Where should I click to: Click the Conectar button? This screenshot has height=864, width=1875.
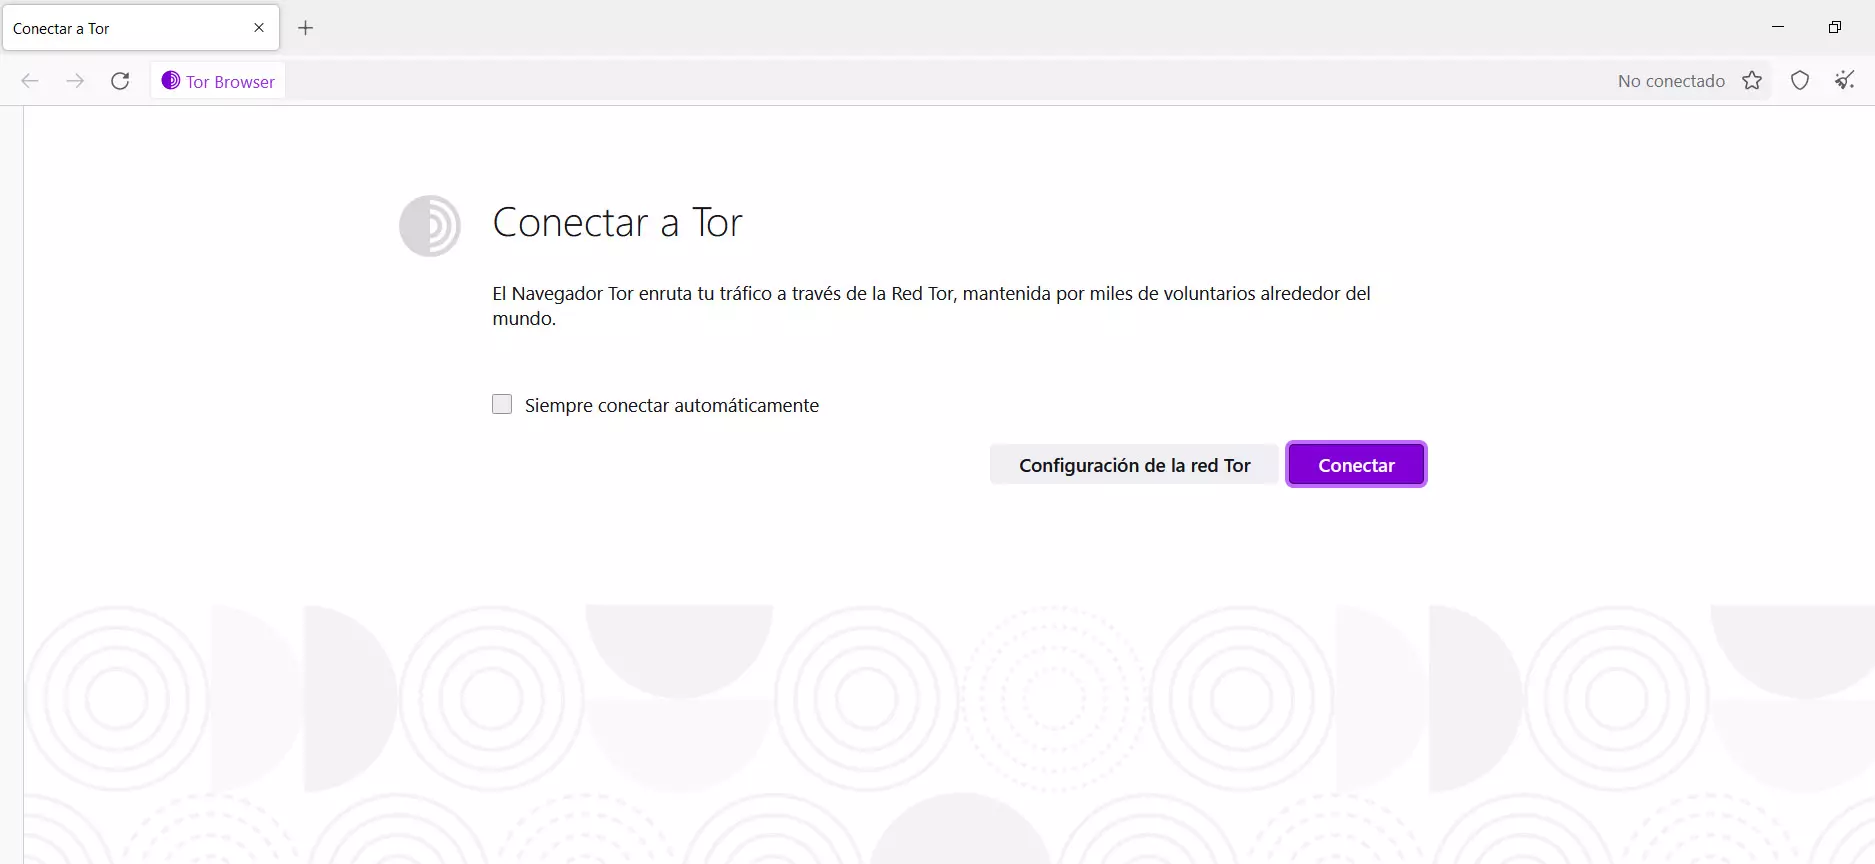[x=1356, y=465]
